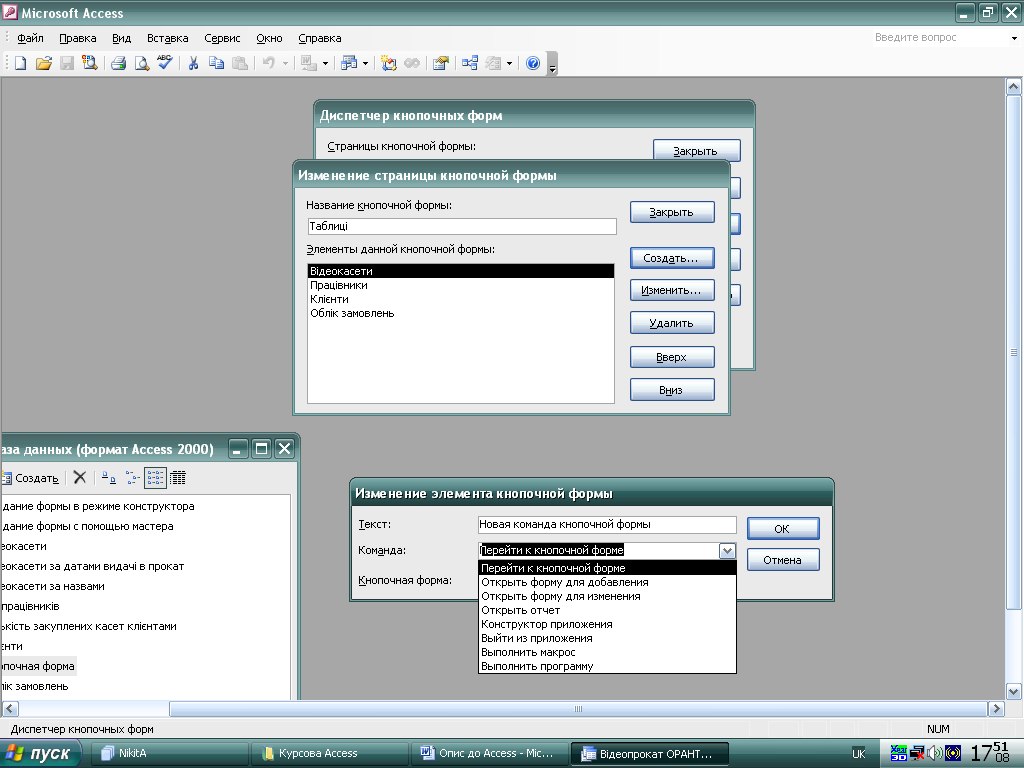Choose 'Выйти из приложения' from command list
This screenshot has height=768, width=1024.
607,638
